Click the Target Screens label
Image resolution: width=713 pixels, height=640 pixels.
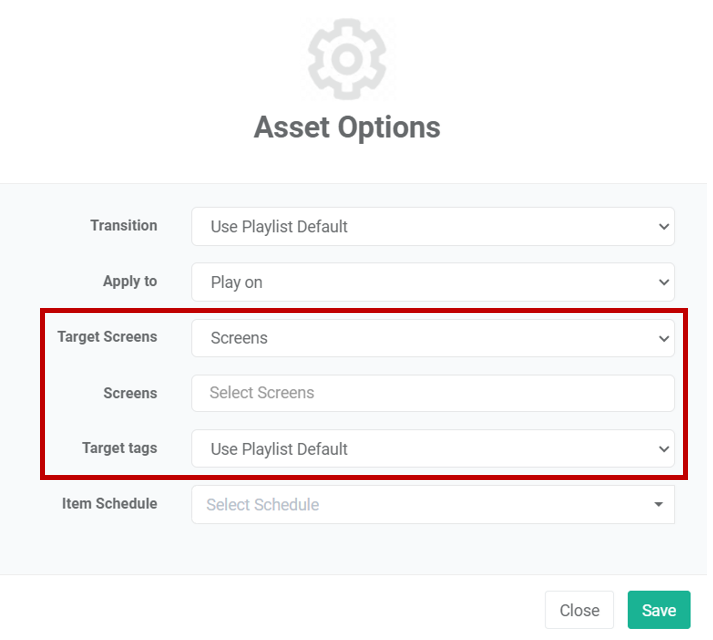tap(107, 337)
